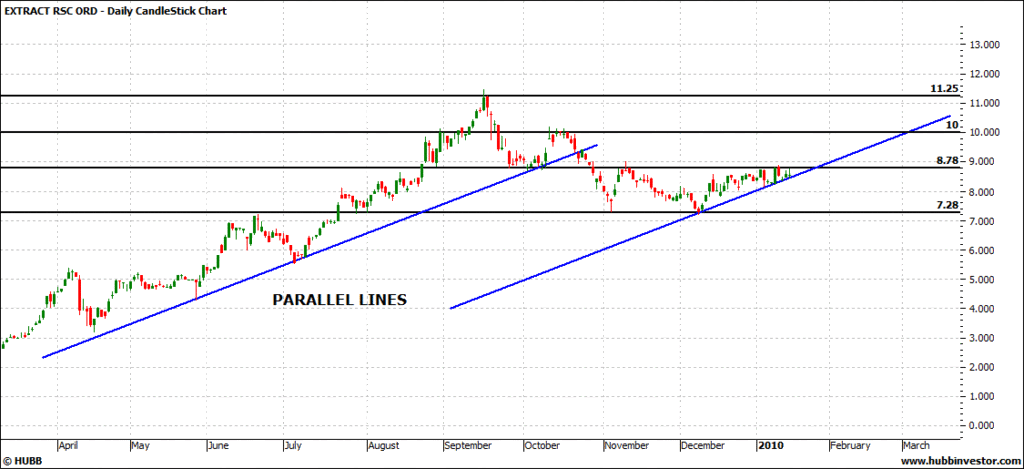
Task: Click the 11.25 resistance level label
Action: [944, 89]
